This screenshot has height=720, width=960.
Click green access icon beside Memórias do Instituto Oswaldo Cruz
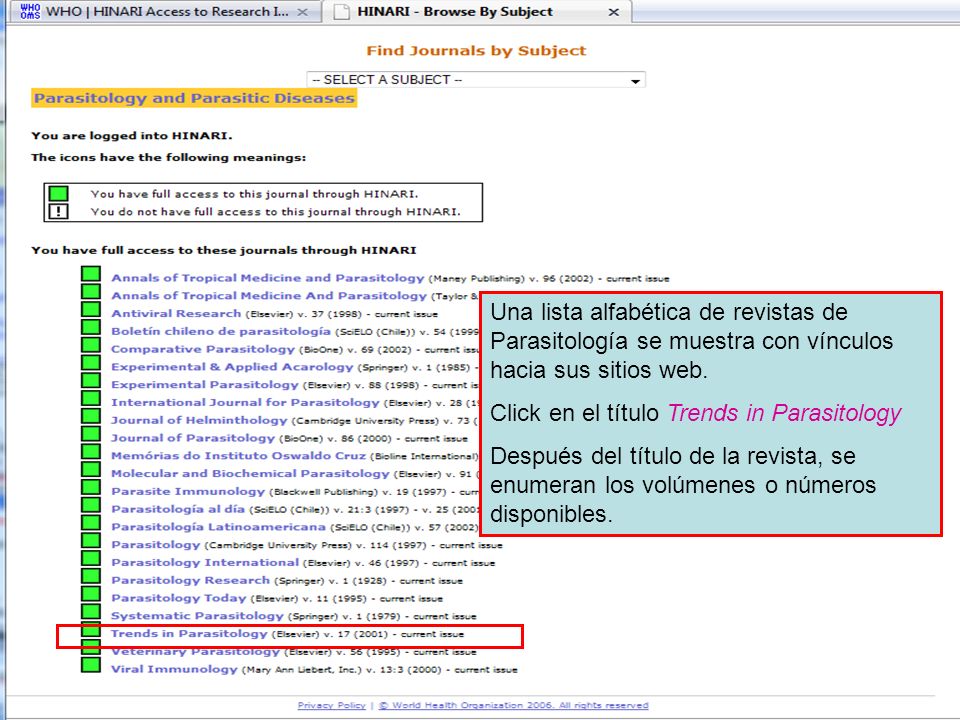pos(91,451)
